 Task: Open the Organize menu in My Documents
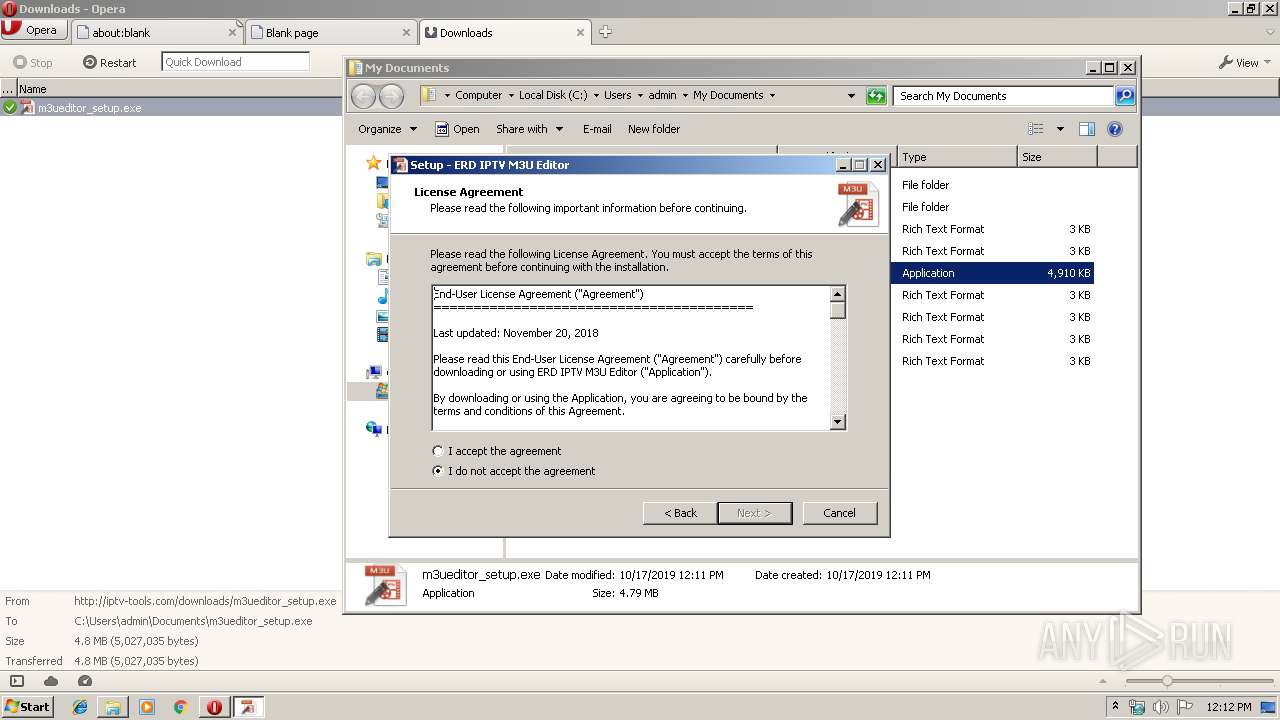coord(387,129)
